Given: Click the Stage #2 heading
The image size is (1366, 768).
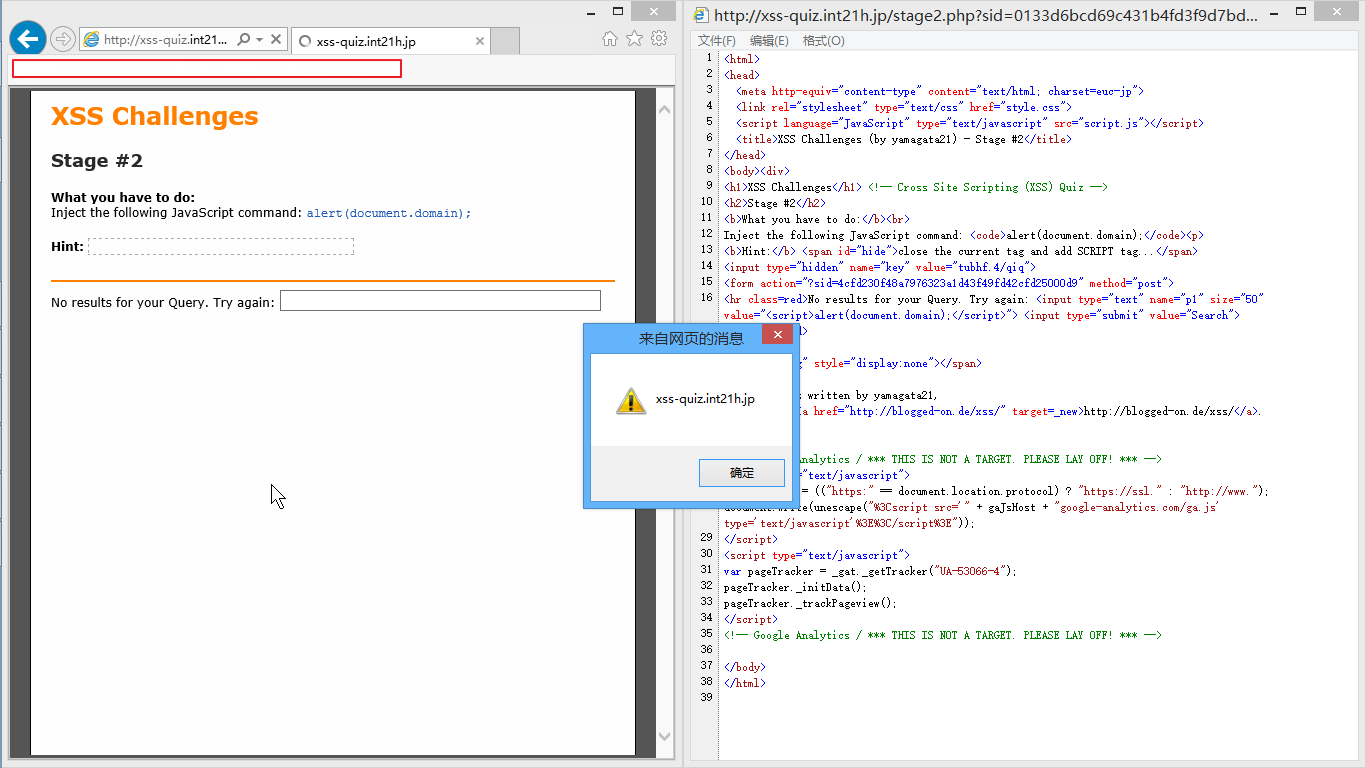Looking at the screenshot, I should pyautogui.click(x=97, y=161).
